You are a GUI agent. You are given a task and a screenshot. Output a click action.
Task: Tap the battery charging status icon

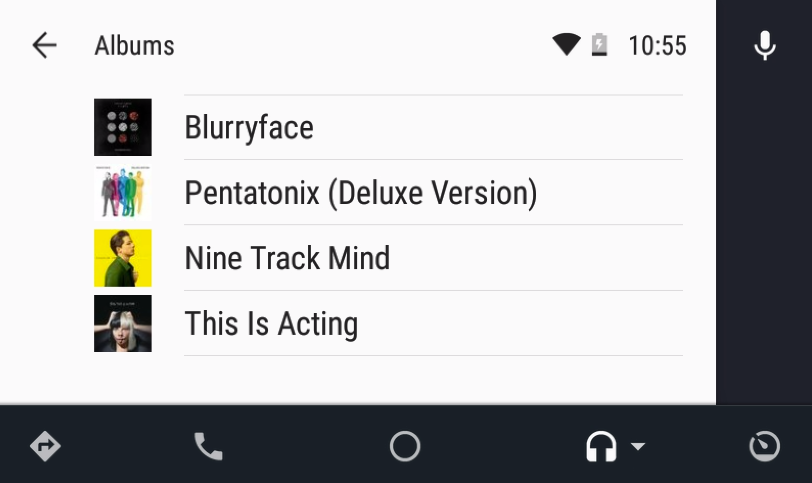(x=599, y=45)
